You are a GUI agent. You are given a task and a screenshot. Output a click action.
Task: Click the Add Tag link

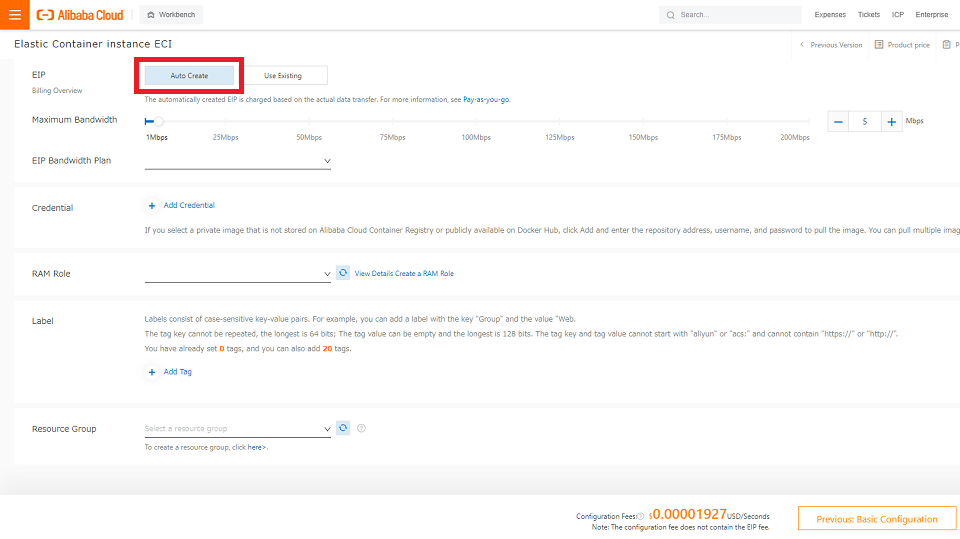[178, 371]
